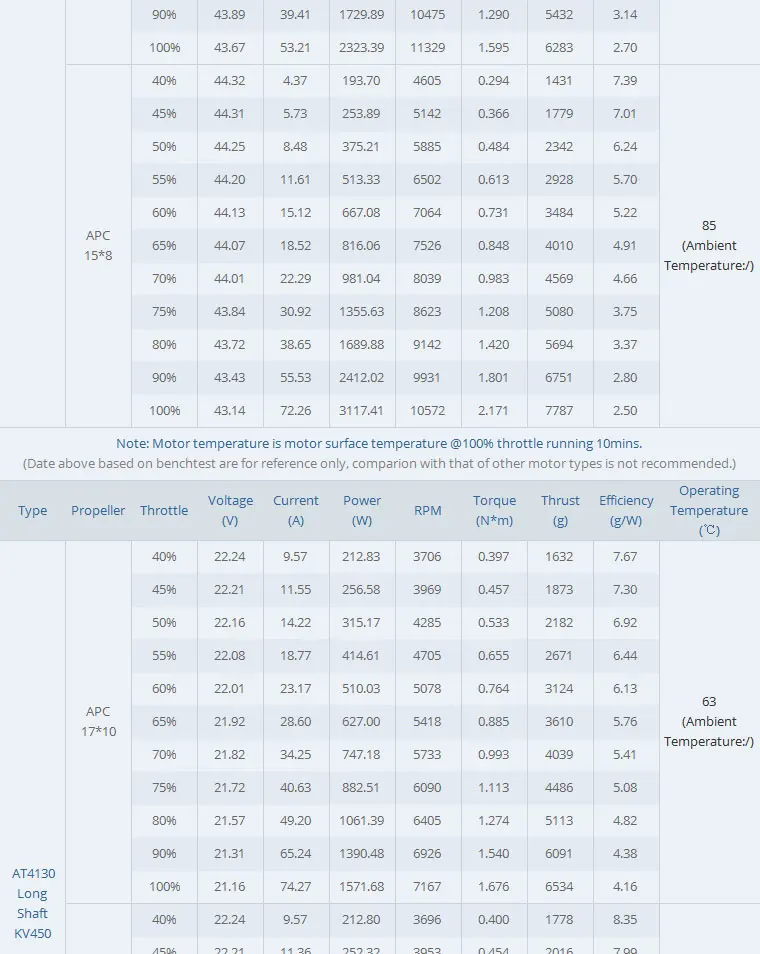Click the Type column header
The image size is (760, 954).
[x=32, y=510]
